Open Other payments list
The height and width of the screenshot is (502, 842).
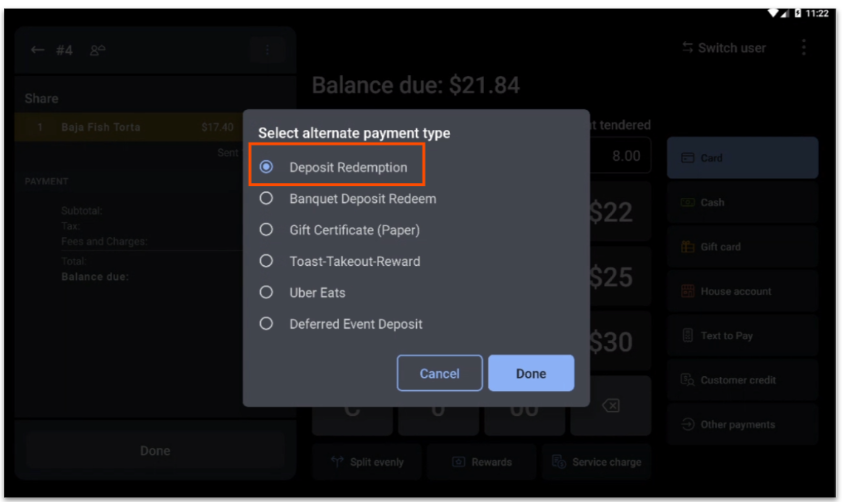point(742,424)
